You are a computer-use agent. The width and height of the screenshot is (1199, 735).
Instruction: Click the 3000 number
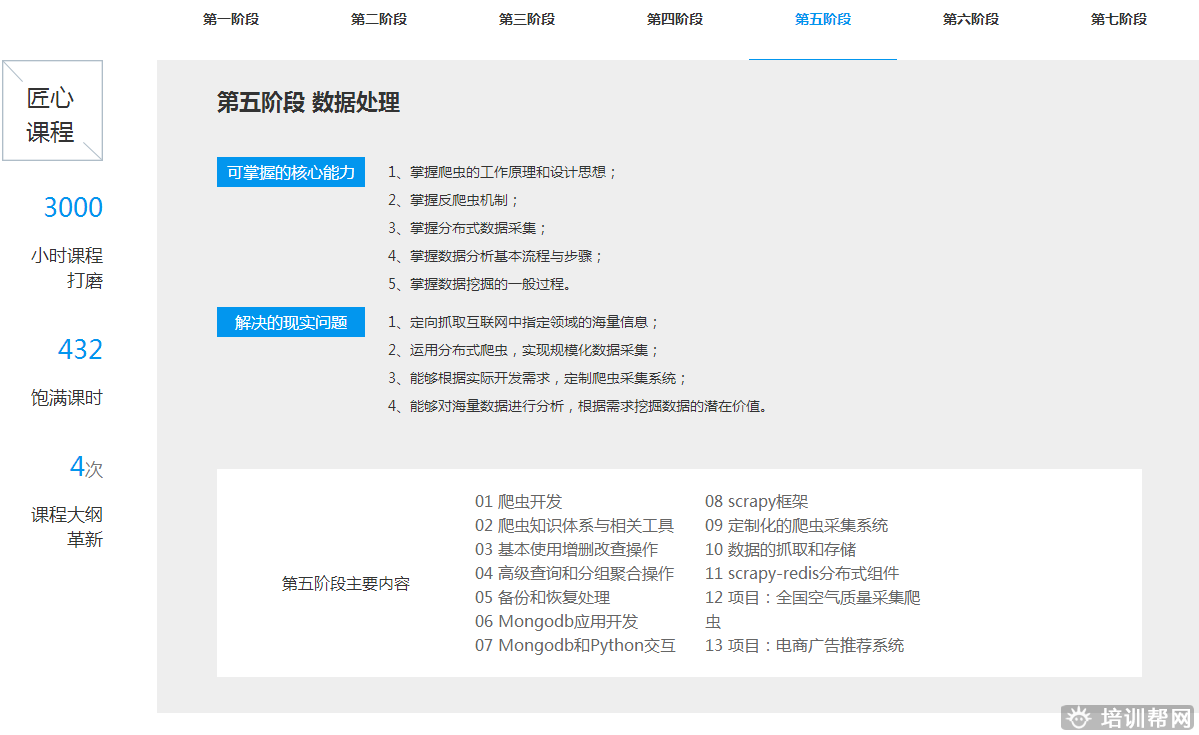[x=73, y=207]
